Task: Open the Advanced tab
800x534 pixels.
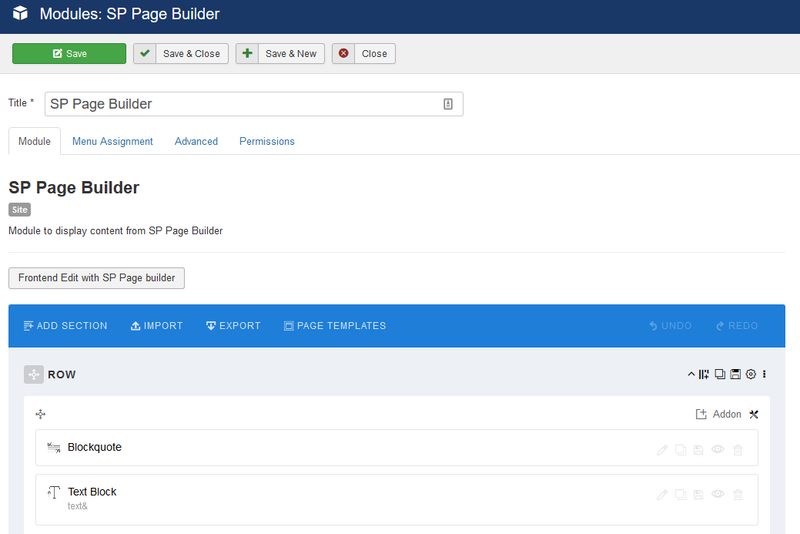Action: pyautogui.click(x=196, y=141)
